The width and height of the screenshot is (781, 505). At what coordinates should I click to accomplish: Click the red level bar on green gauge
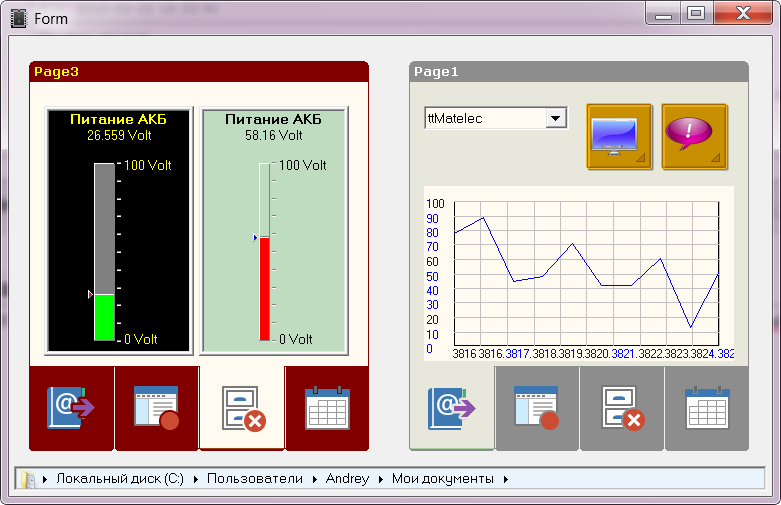tap(264, 289)
